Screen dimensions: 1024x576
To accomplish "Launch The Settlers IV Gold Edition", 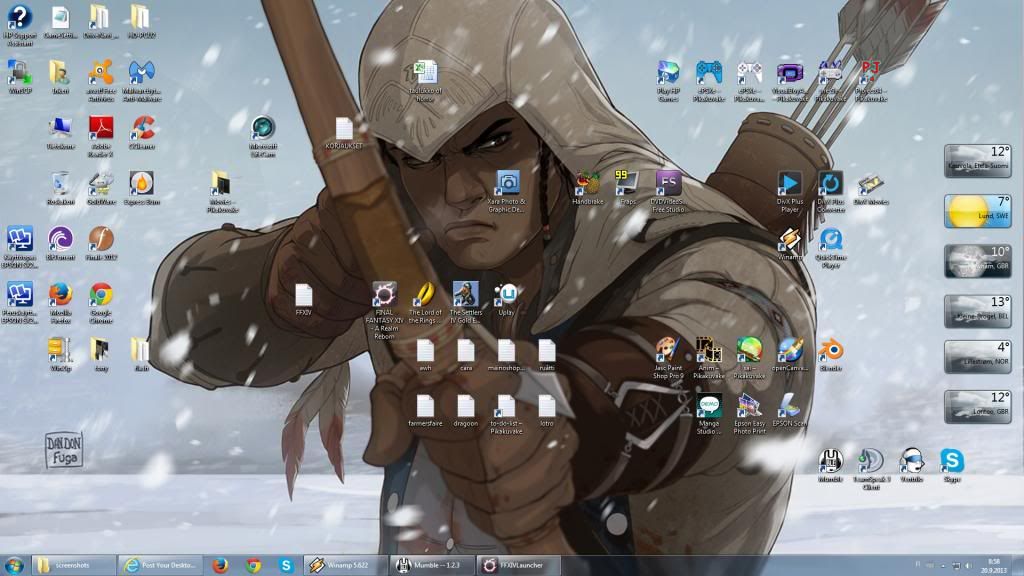I will point(465,302).
